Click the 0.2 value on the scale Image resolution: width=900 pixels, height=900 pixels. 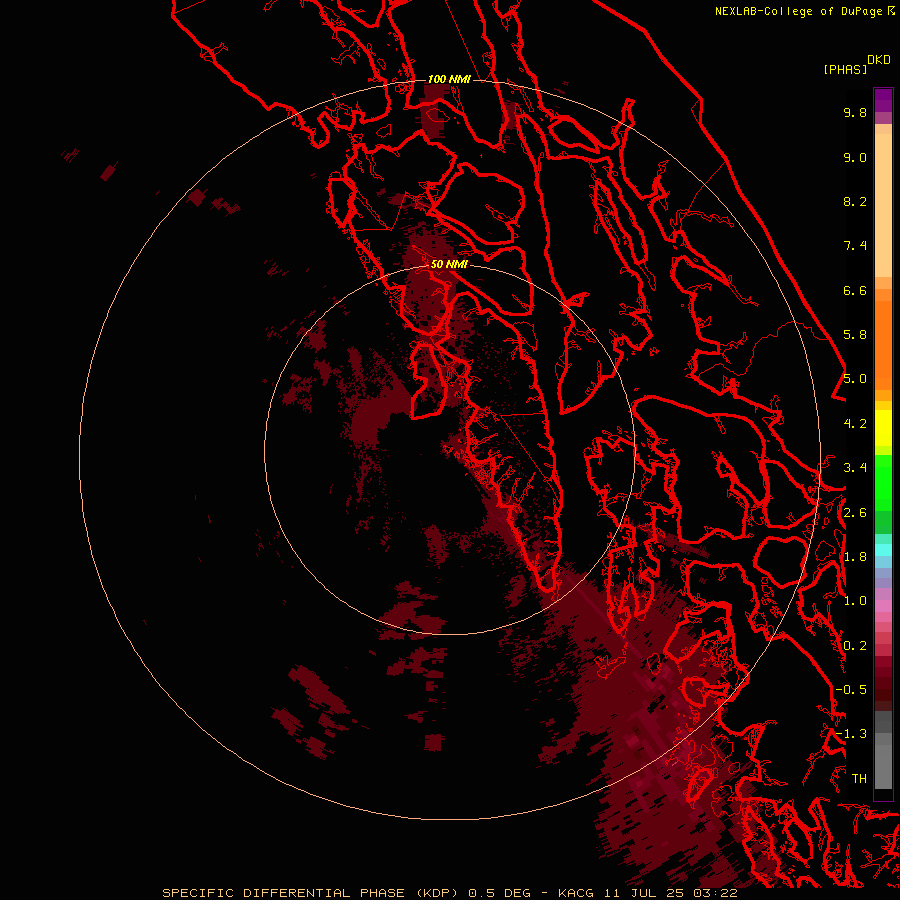(x=855, y=646)
